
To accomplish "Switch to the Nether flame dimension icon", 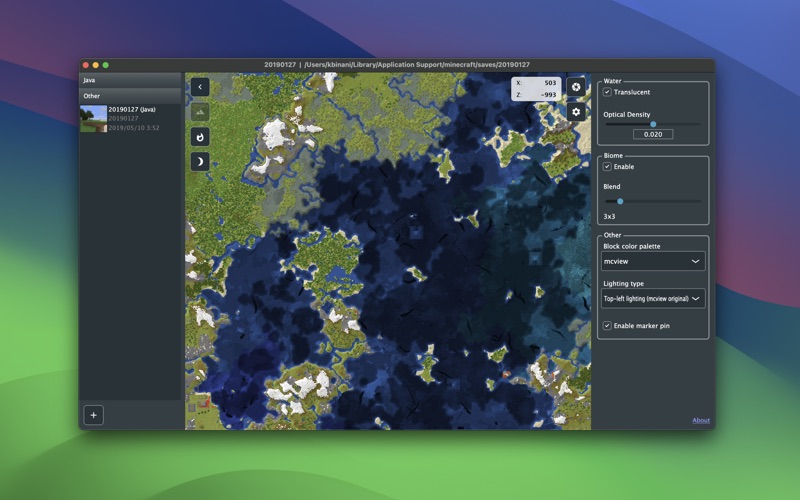I will (200, 137).
